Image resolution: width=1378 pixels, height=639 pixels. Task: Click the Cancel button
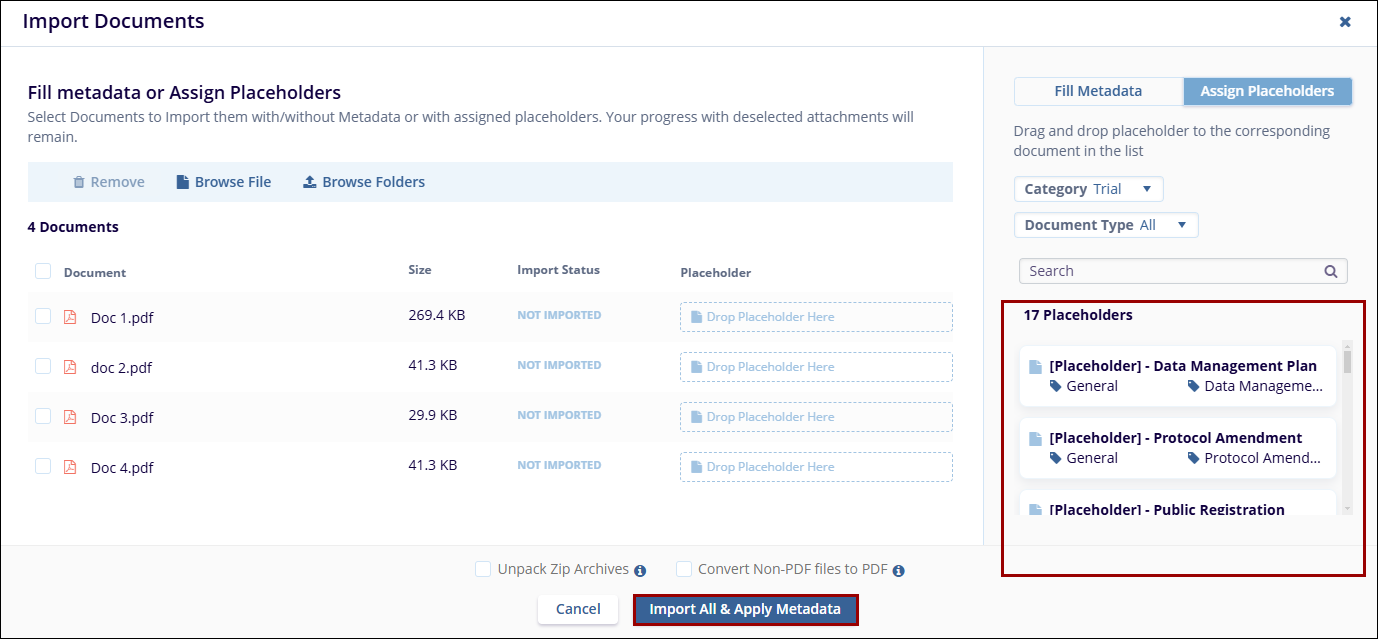click(578, 609)
